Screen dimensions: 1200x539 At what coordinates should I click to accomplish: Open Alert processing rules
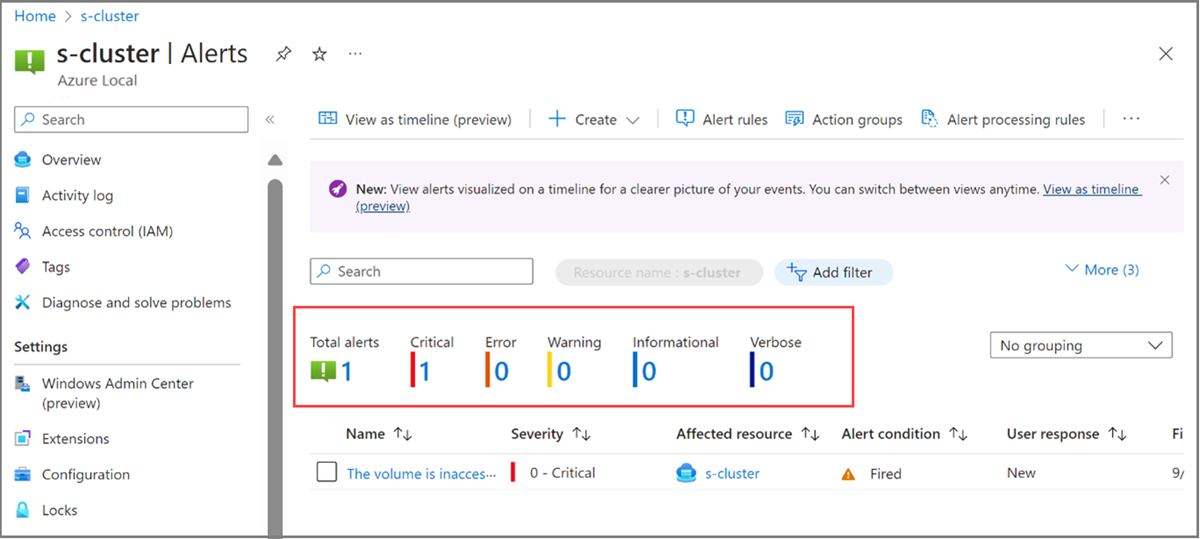click(x=1003, y=119)
